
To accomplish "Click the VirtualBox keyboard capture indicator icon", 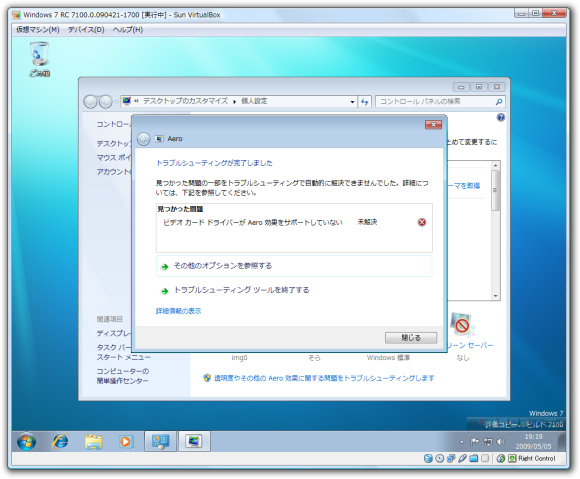I will point(512,459).
